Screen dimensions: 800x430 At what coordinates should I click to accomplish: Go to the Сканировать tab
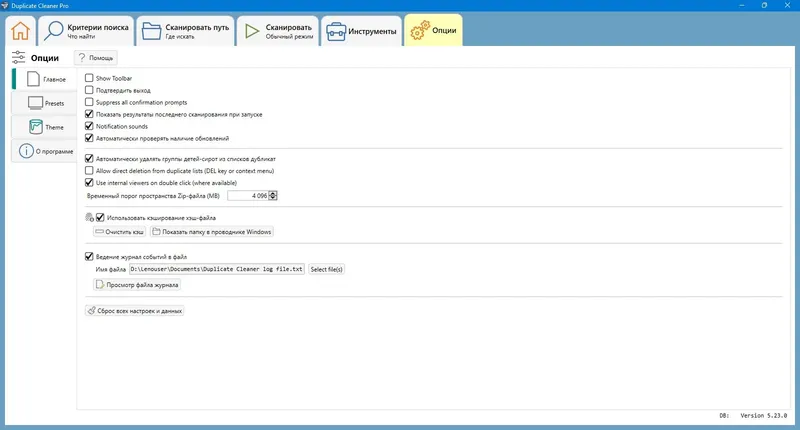[278, 31]
